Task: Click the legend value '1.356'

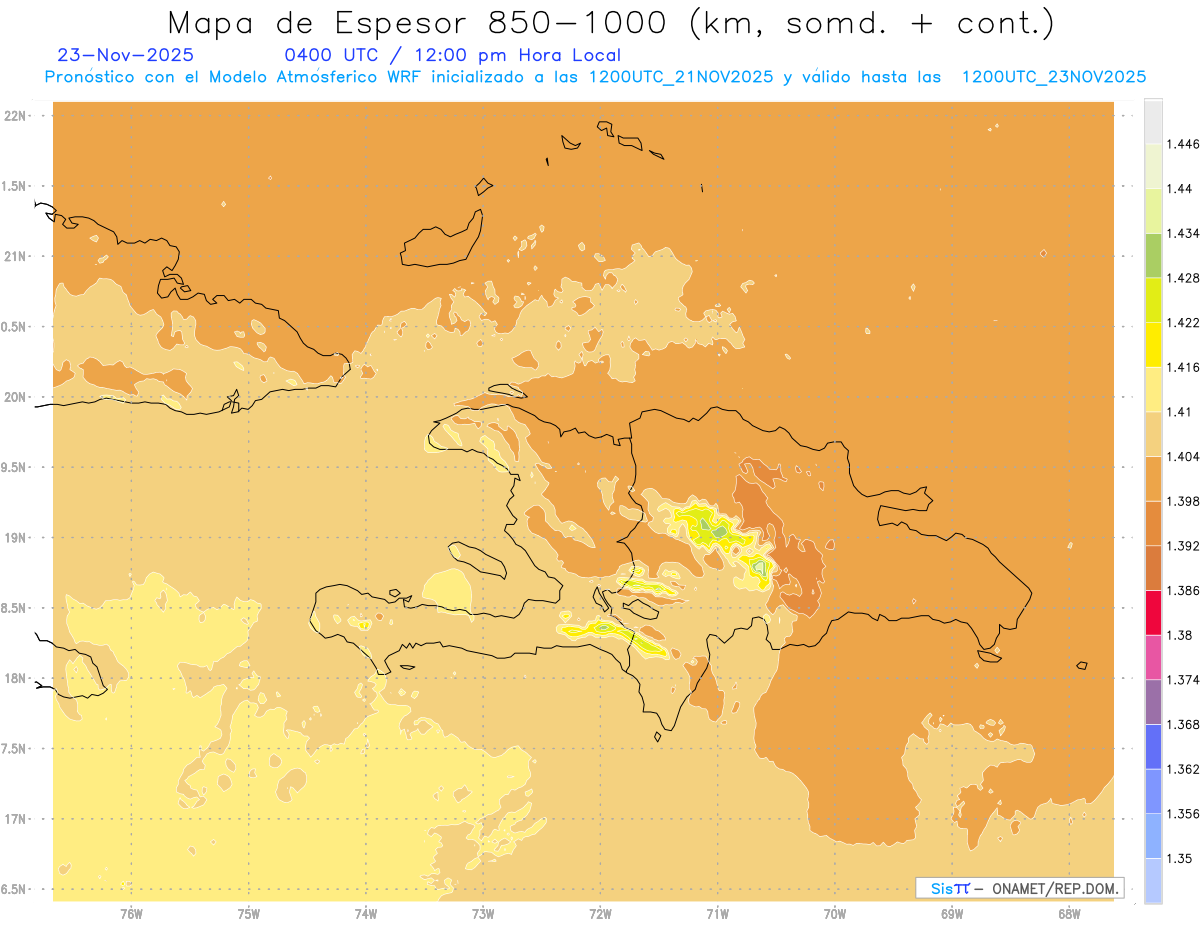Action: [1184, 813]
